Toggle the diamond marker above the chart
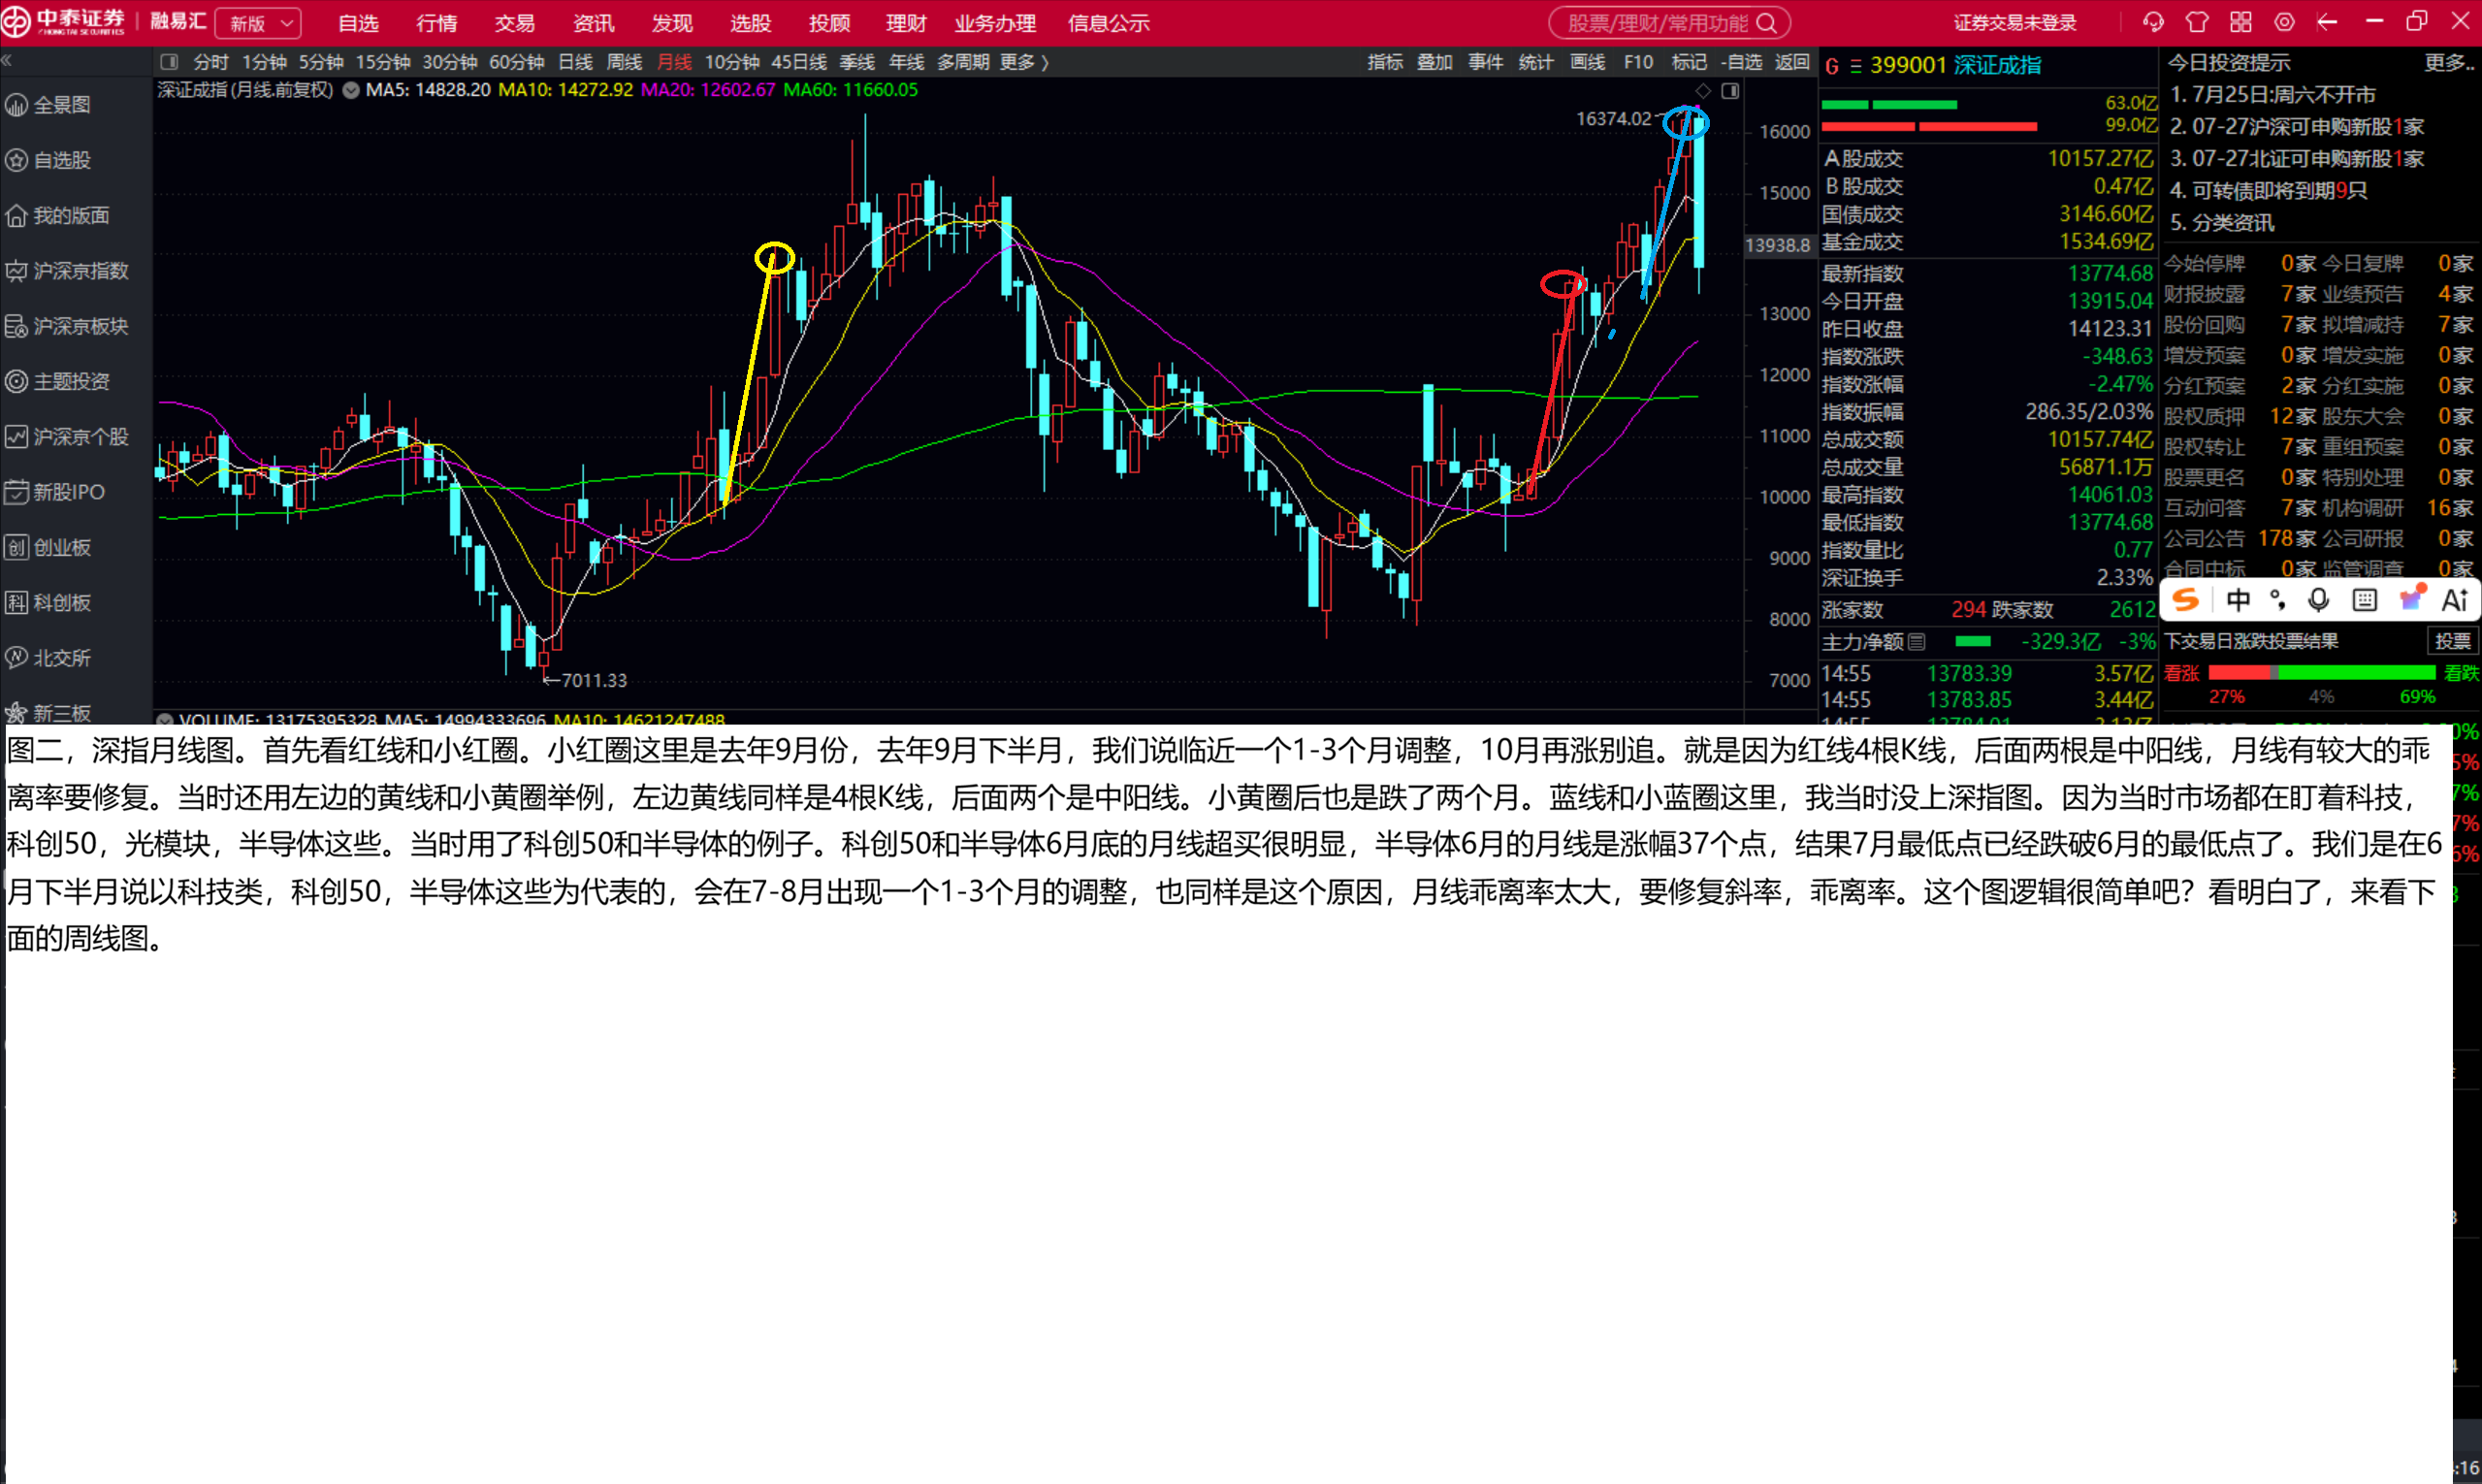 coord(1703,91)
